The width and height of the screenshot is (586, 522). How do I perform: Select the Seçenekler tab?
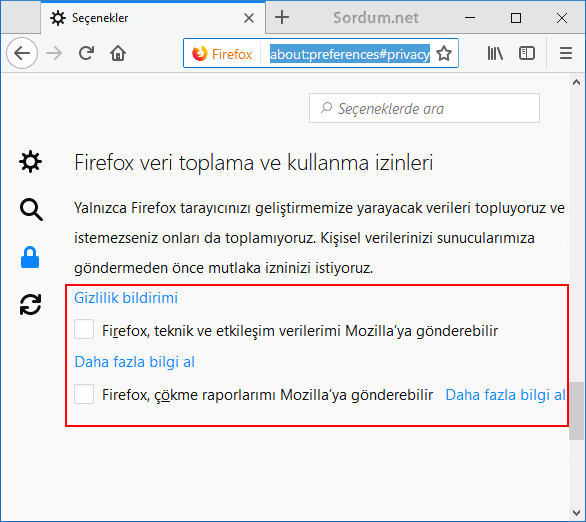pyautogui.click(x=153, y=18)
